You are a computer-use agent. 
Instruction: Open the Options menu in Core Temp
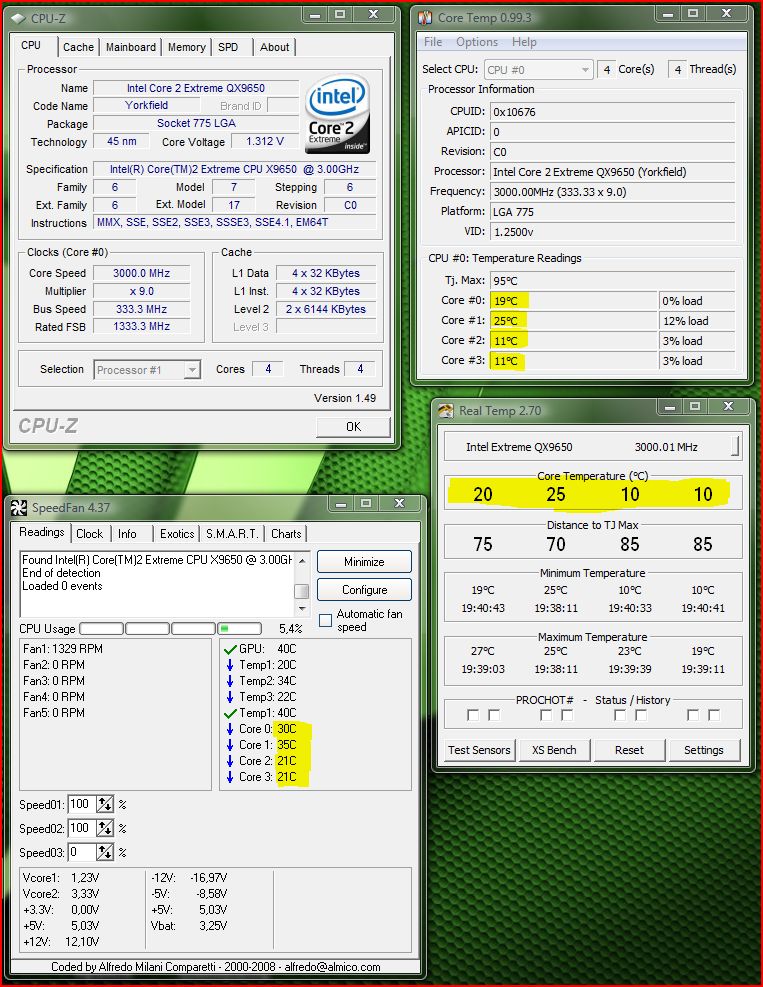477,42
